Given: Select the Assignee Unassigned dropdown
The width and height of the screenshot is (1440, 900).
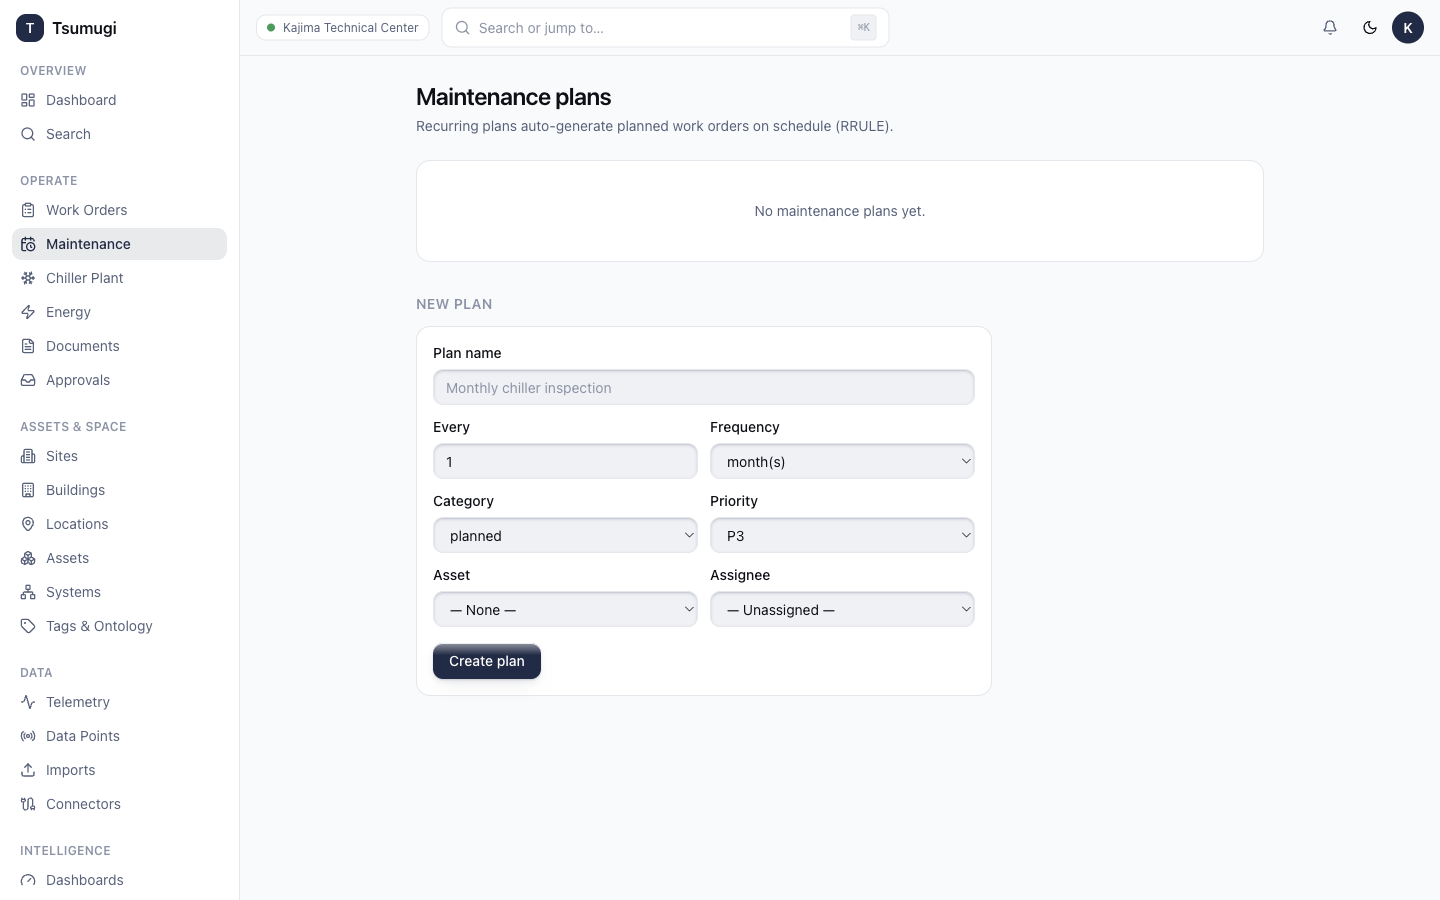Looking at the screenshot, I should click(842, 609).
